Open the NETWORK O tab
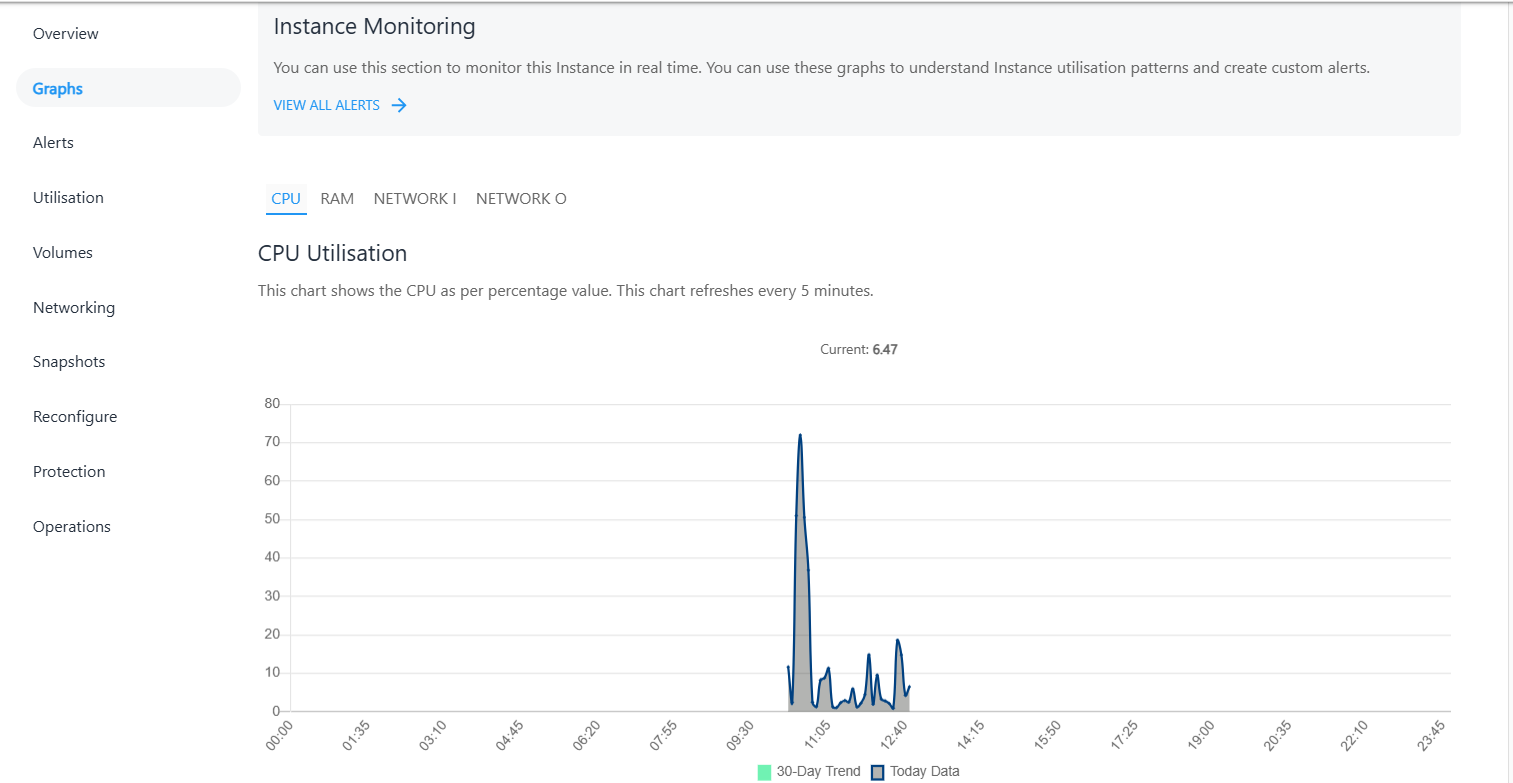This screenshot has height=783, width=1513. pos(521,198)
